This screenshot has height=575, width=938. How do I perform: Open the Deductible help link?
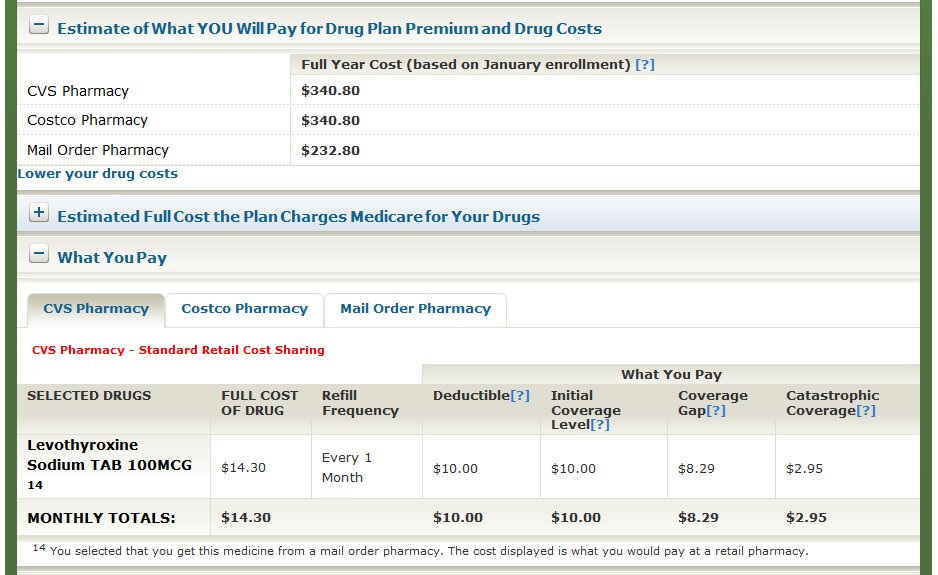[x=520, y=396]
